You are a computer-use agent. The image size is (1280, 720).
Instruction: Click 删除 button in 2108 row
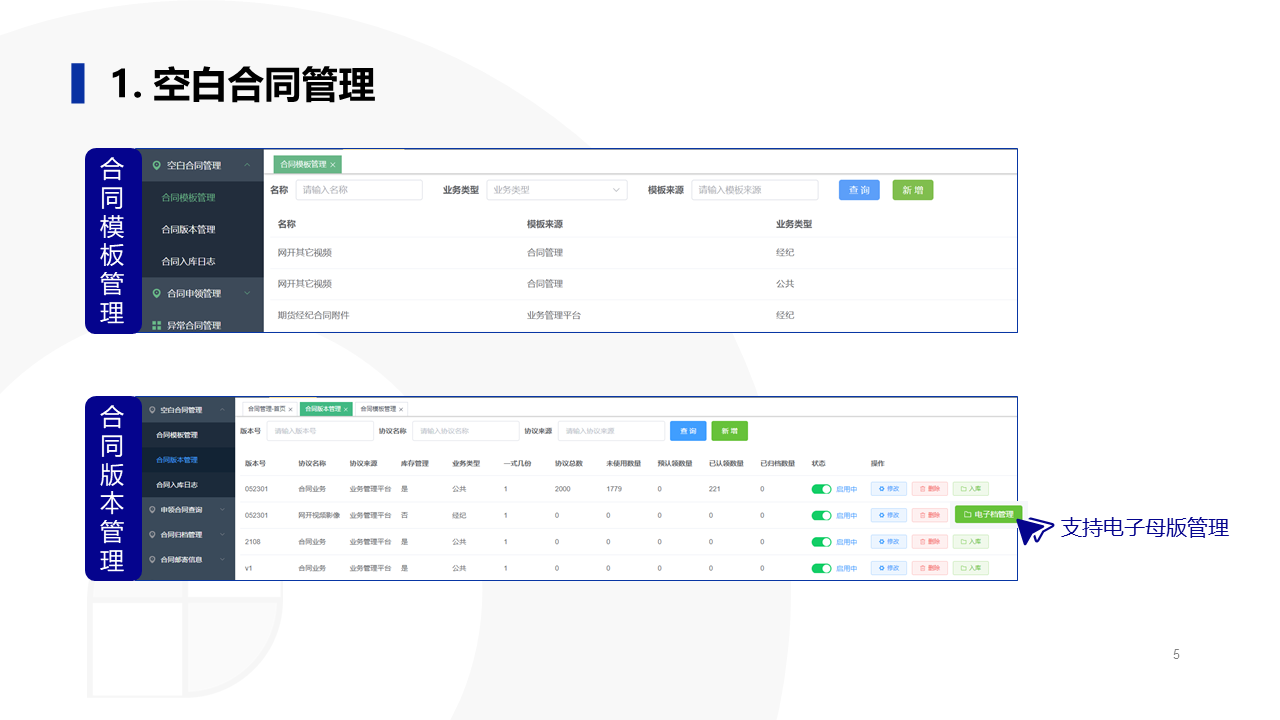point(930,542)
